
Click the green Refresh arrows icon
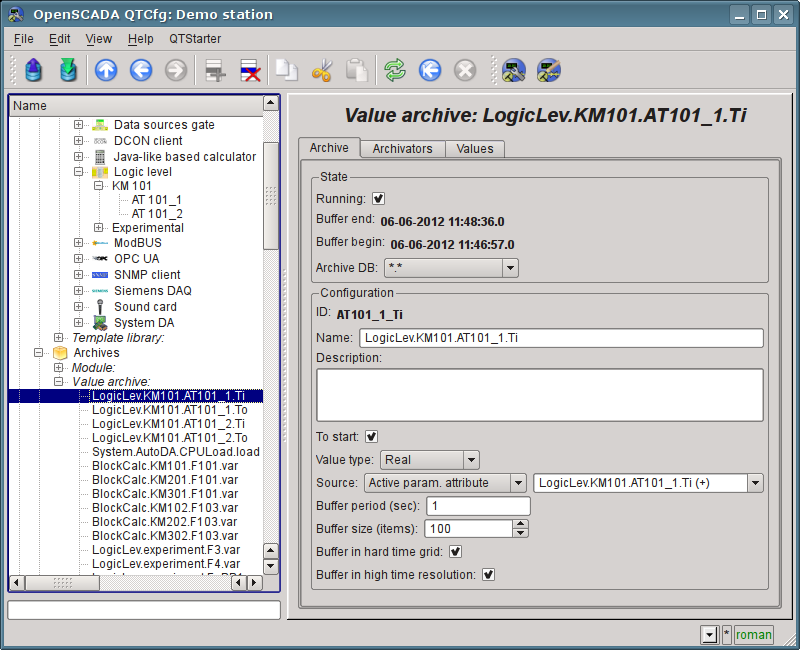395,70
